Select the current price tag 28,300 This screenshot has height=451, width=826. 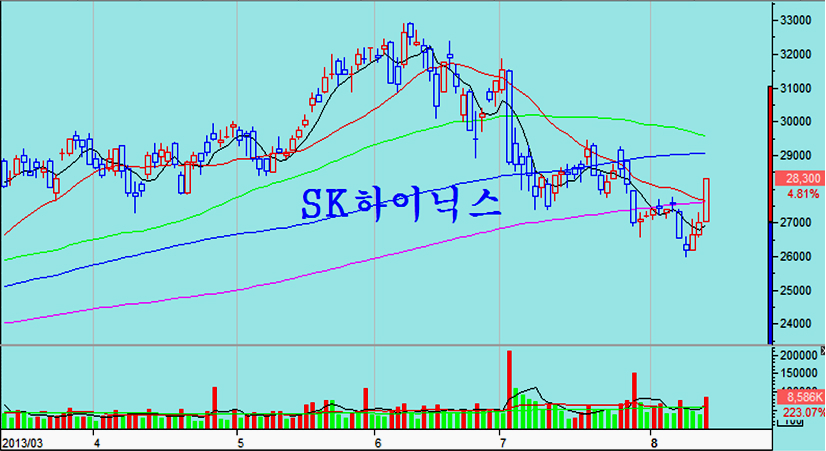click(798, 179)
